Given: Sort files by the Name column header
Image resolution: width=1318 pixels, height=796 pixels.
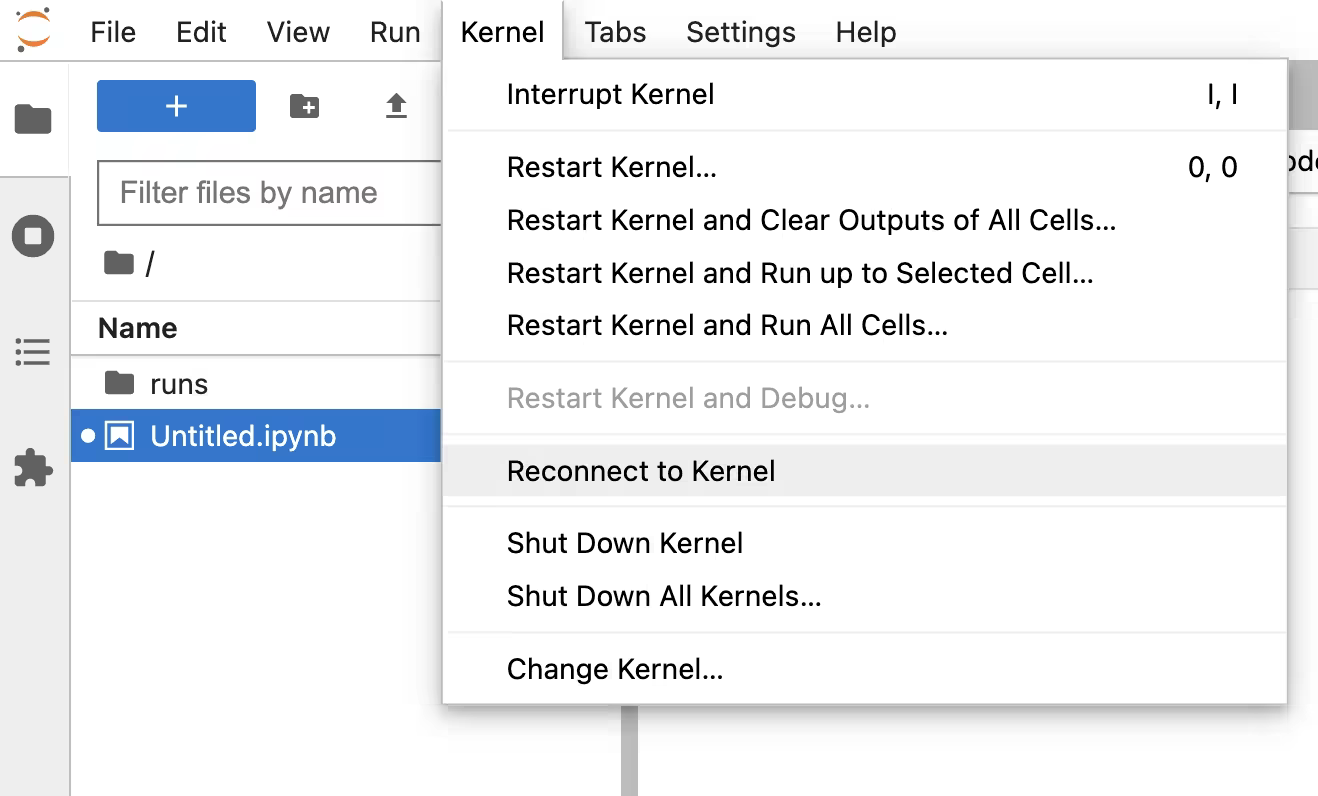Looking at the screenshot, I should coord(137,328).
